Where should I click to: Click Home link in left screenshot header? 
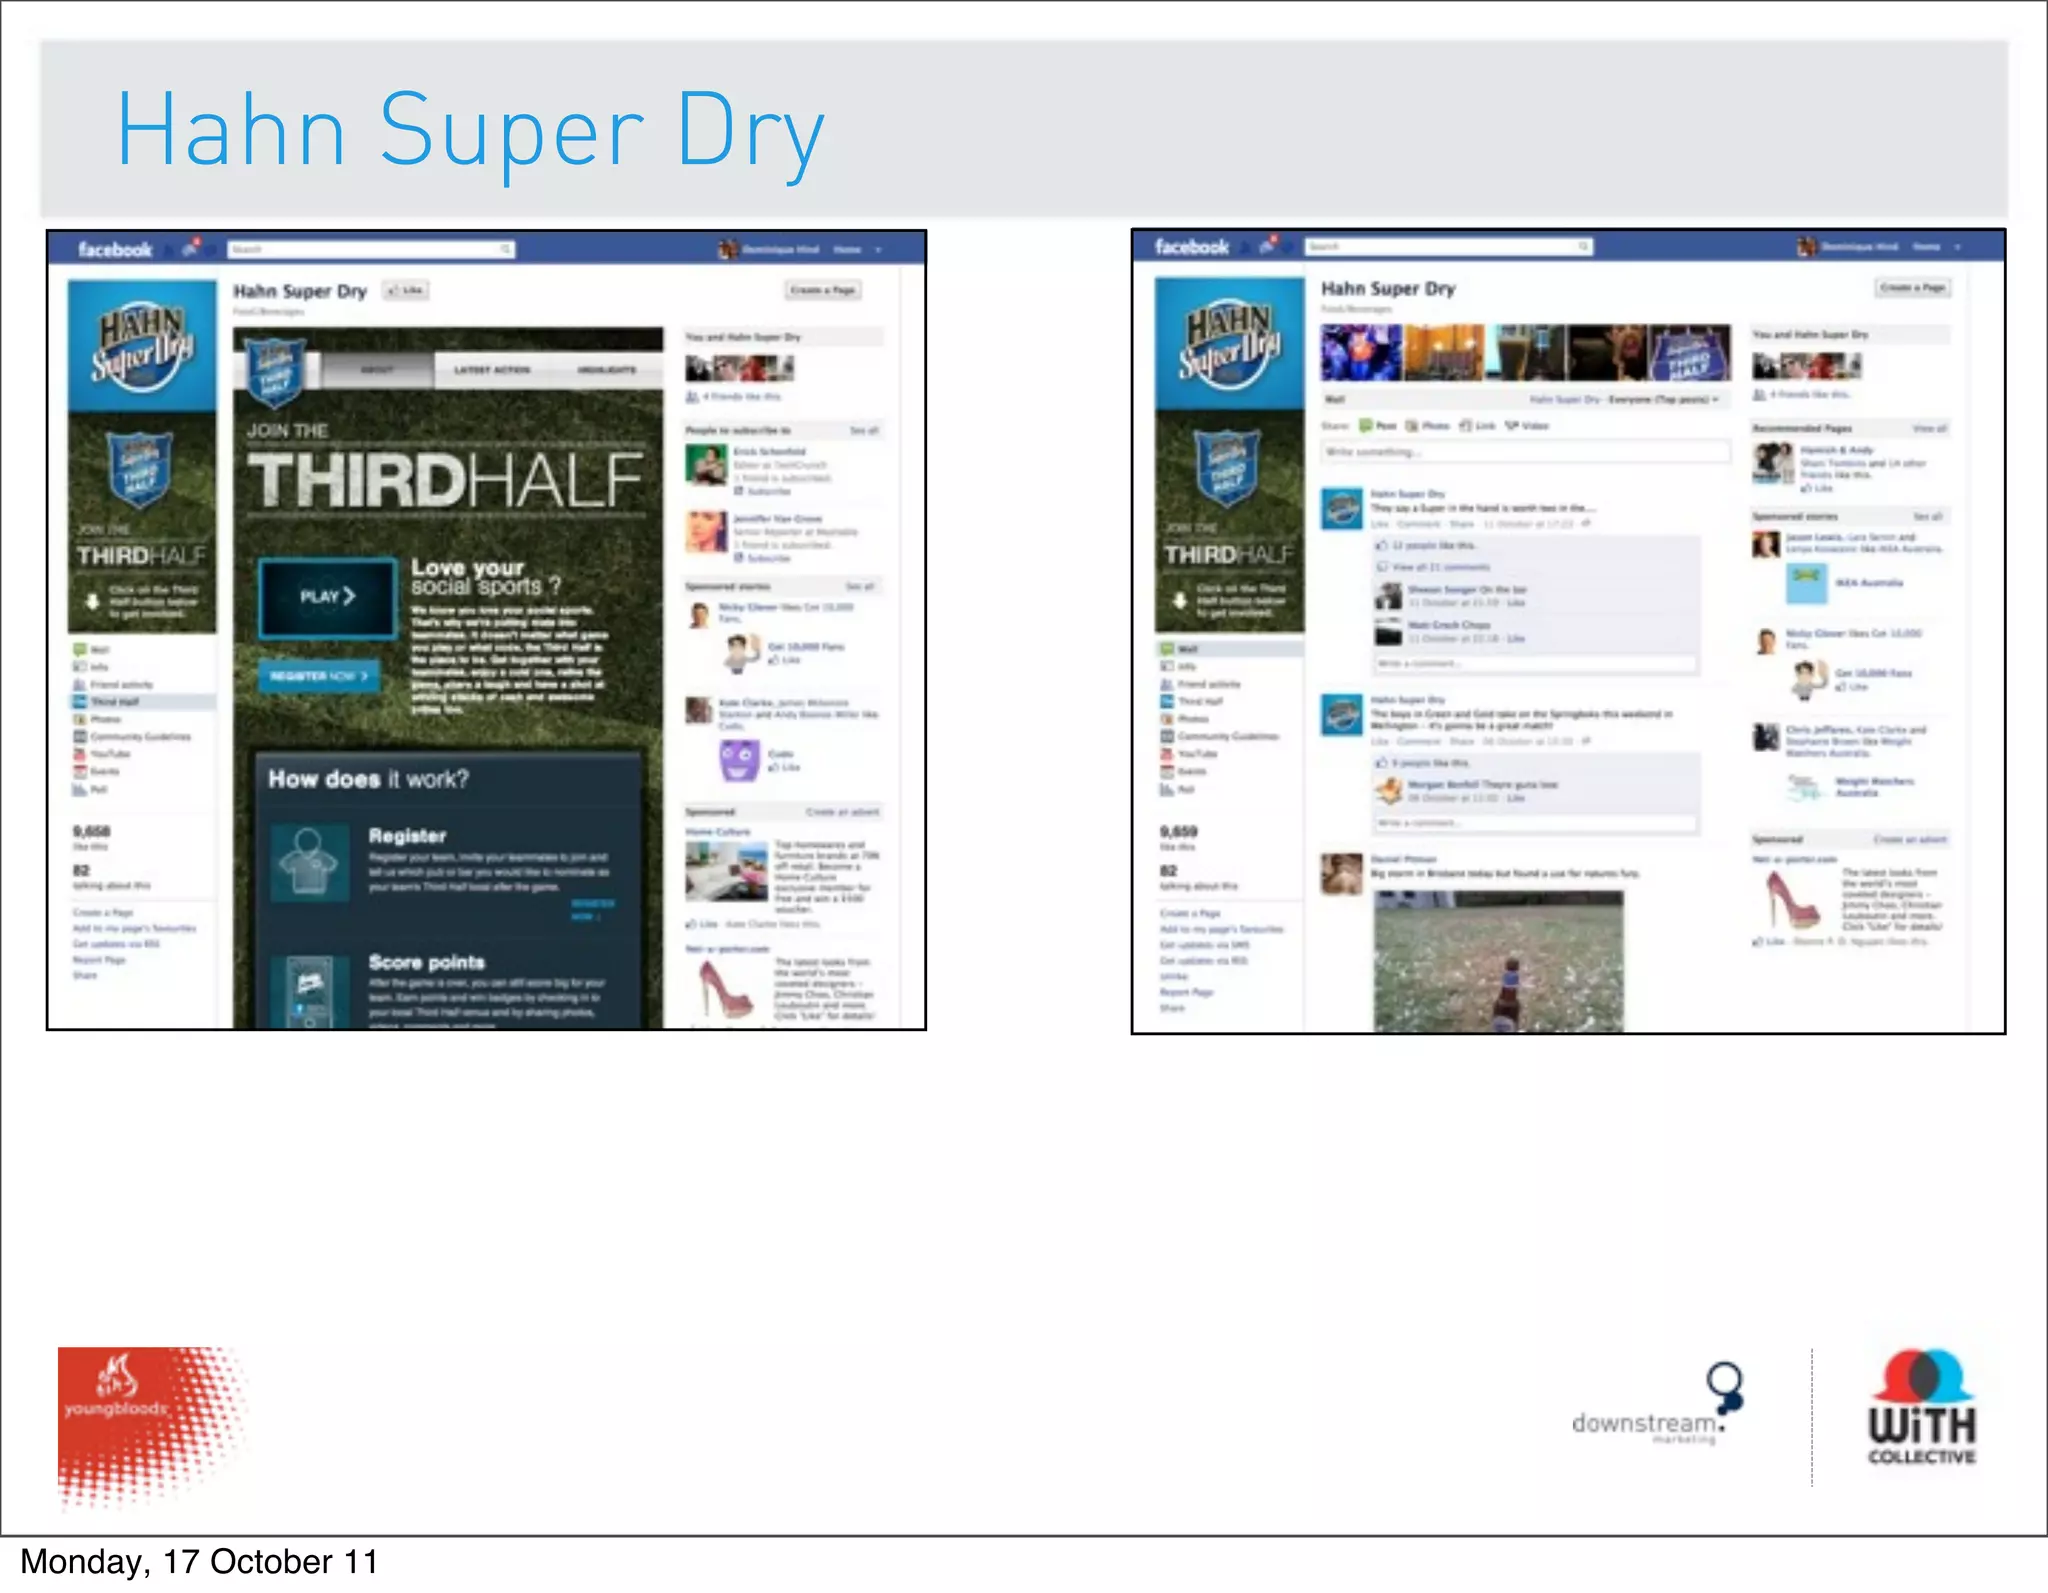pos(847,250)
